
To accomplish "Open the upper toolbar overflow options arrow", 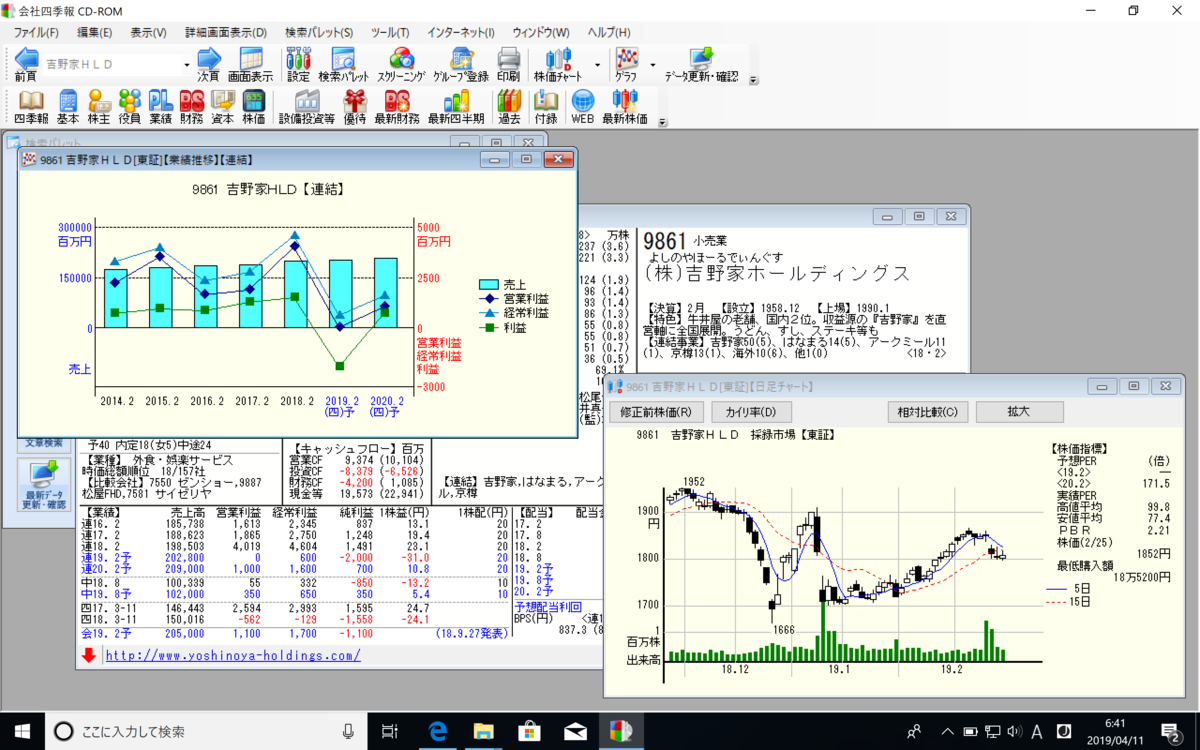I will tap(753, 80).
